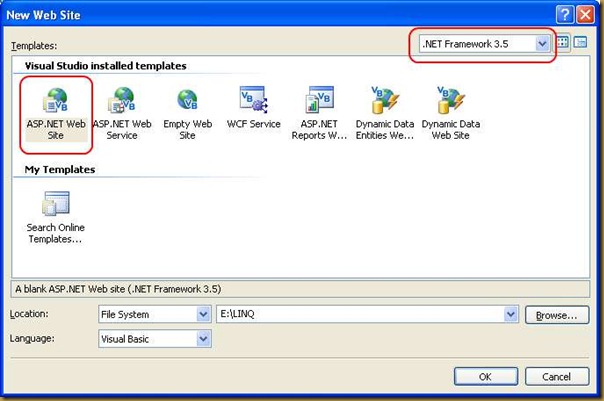Confirm with the OK button

486,376
